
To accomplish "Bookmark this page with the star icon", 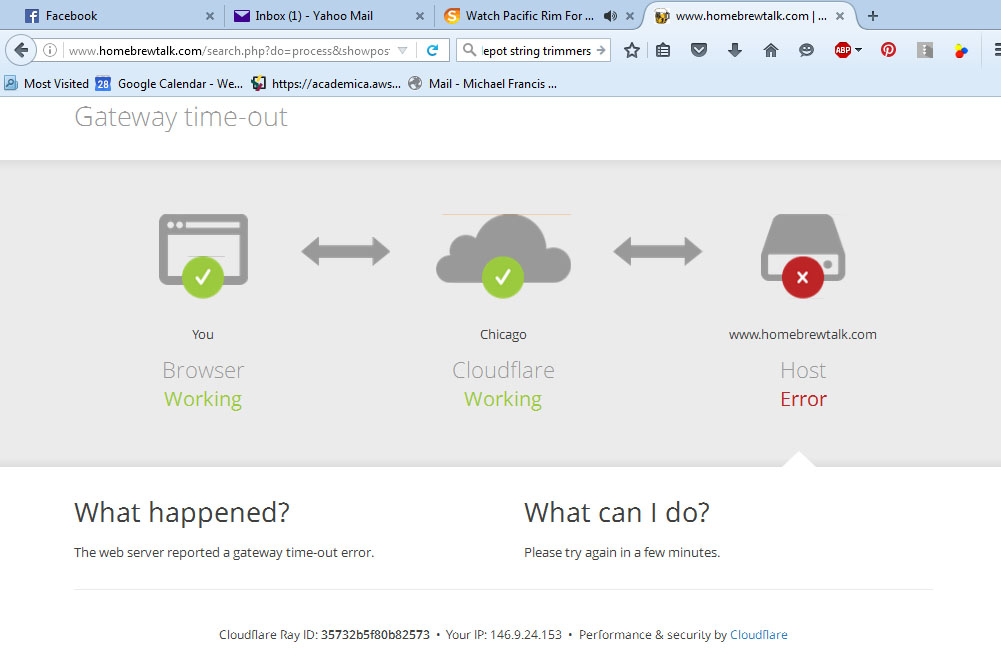I will (631, 50).
